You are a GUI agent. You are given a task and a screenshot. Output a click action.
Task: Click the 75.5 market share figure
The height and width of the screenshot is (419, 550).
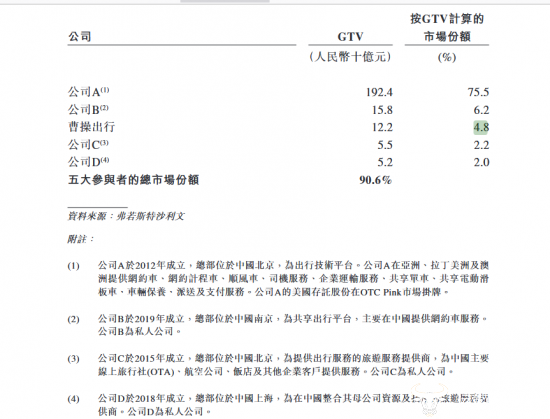478,92
